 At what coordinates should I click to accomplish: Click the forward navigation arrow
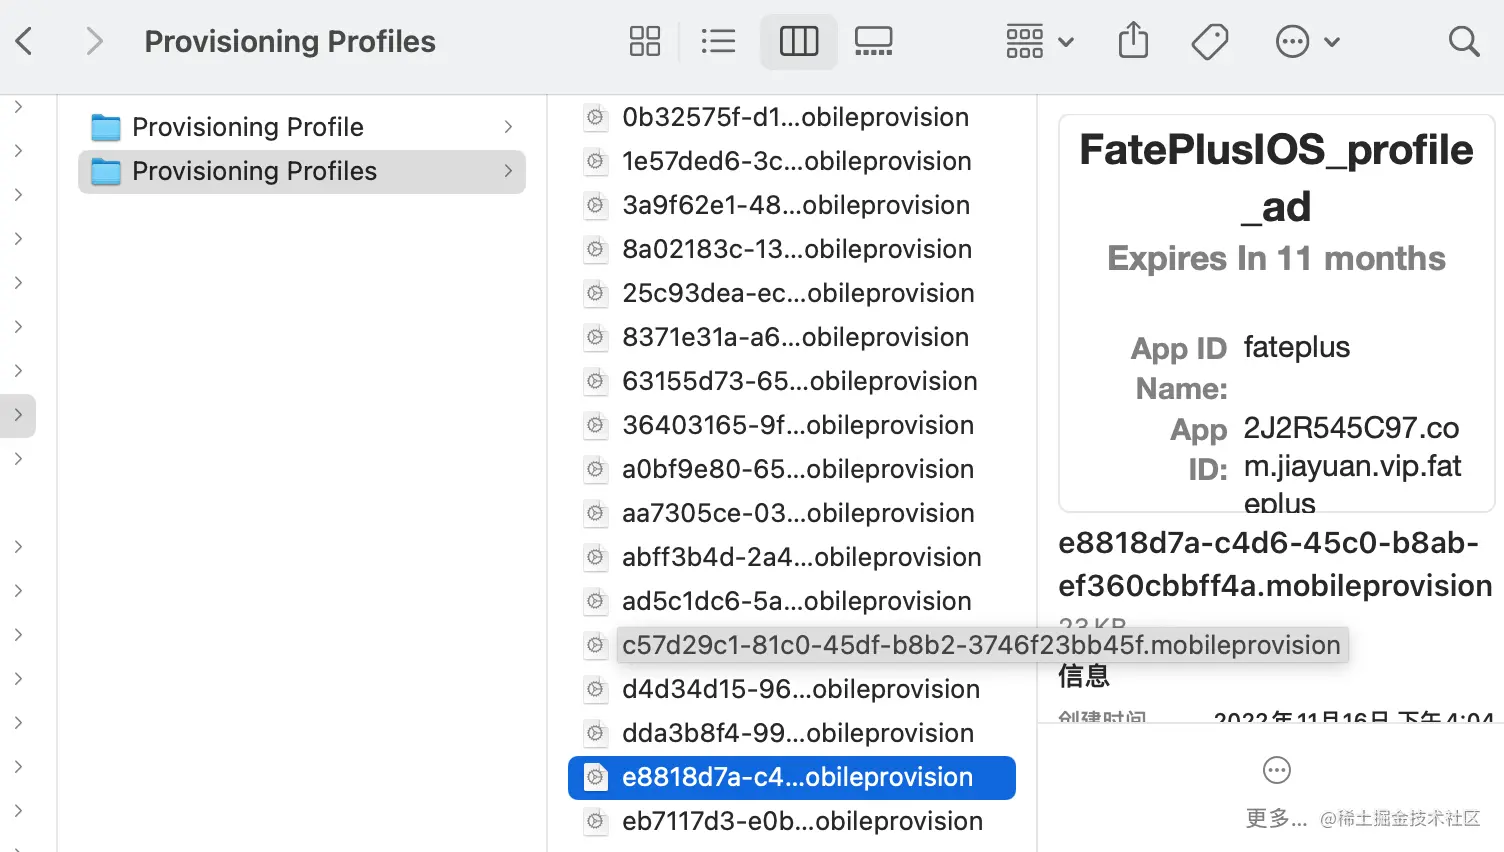click(94, 41)
